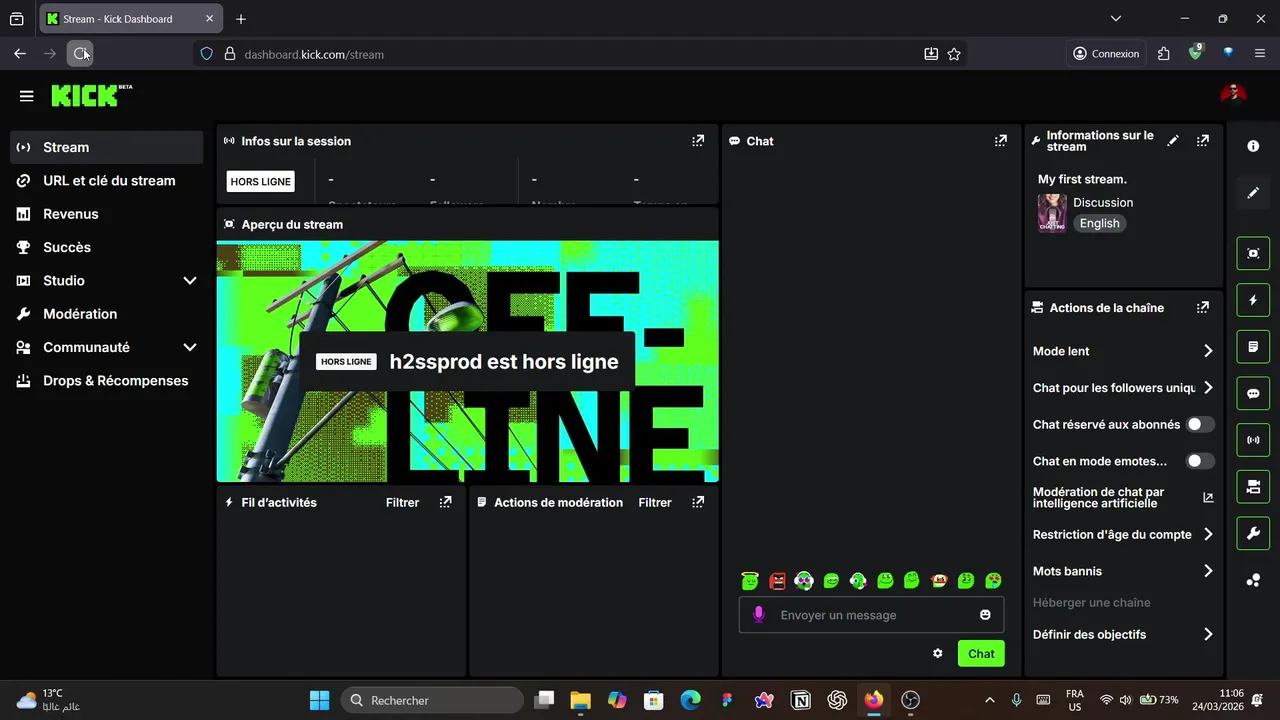Toggle Chat réservé aux abonnés switch
This screenshot has width=1280, height=720.
(x=1200, y=424)
